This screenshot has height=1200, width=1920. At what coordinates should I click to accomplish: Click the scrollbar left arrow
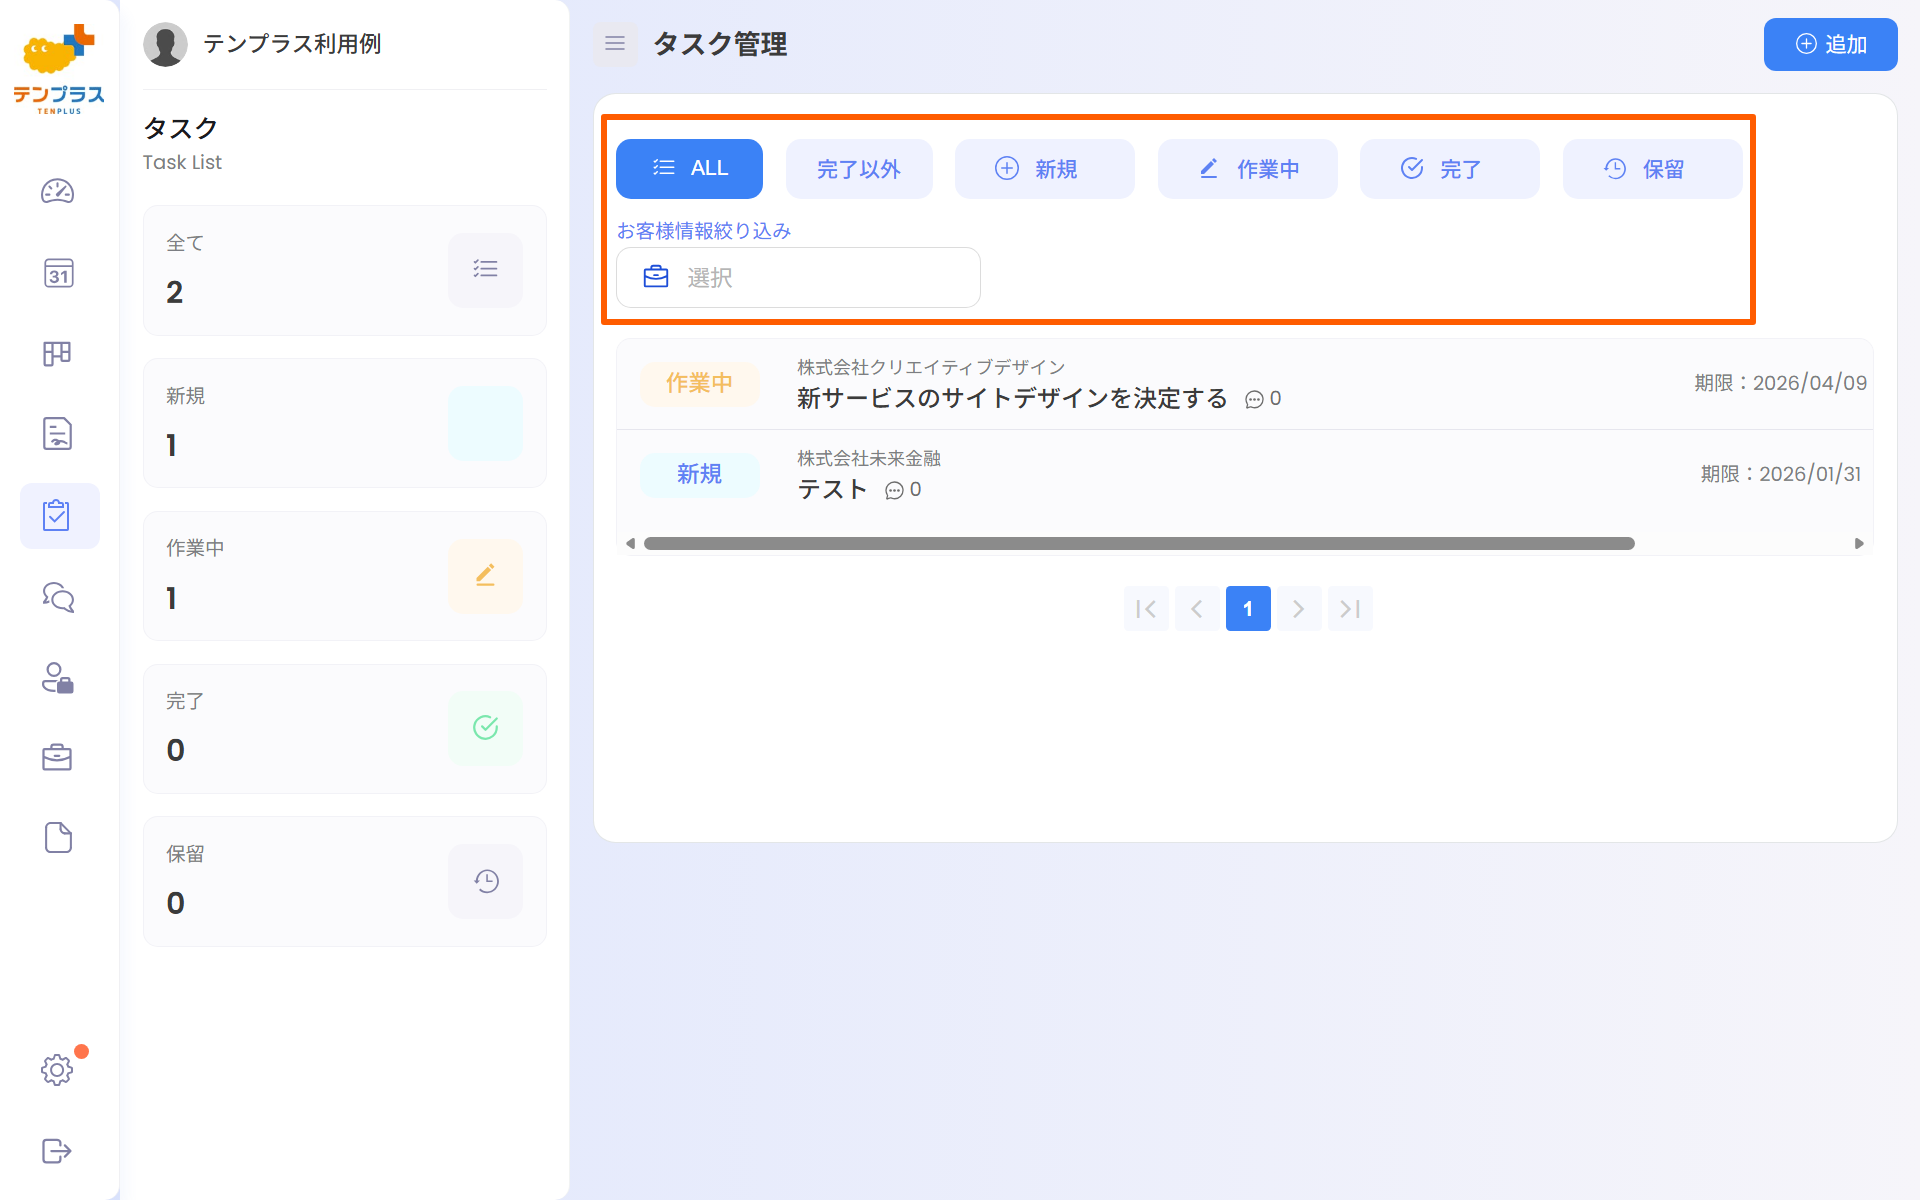pos(630,543)
